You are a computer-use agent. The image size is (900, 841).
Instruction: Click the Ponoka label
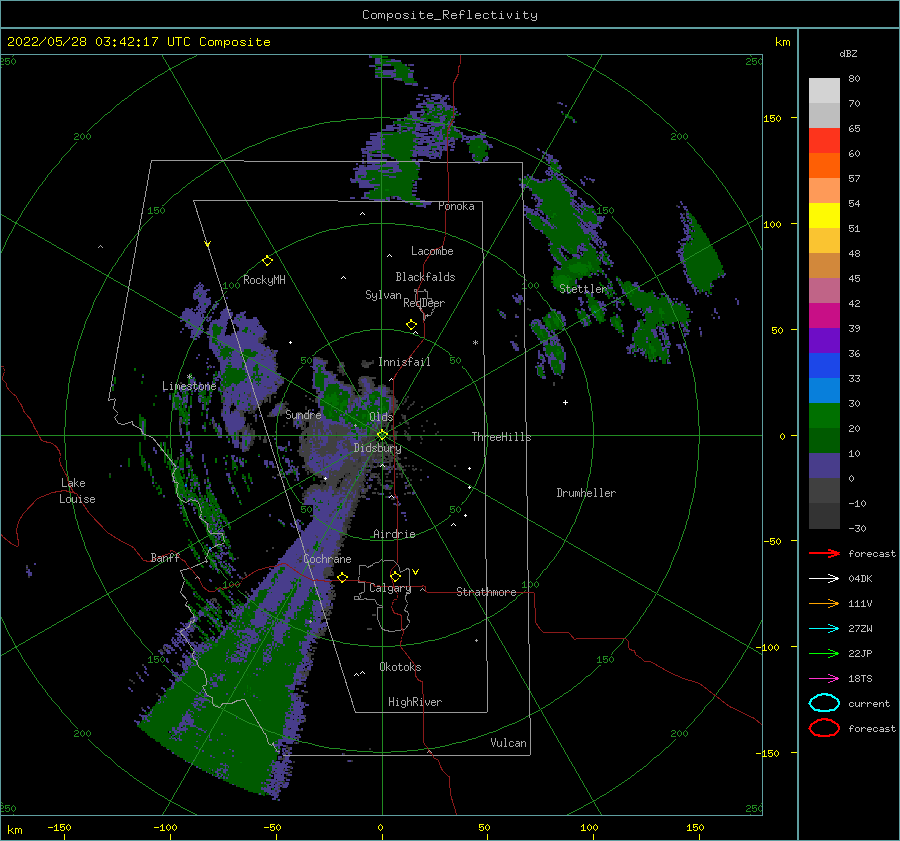pyautogui.click(x=456, y=206)
